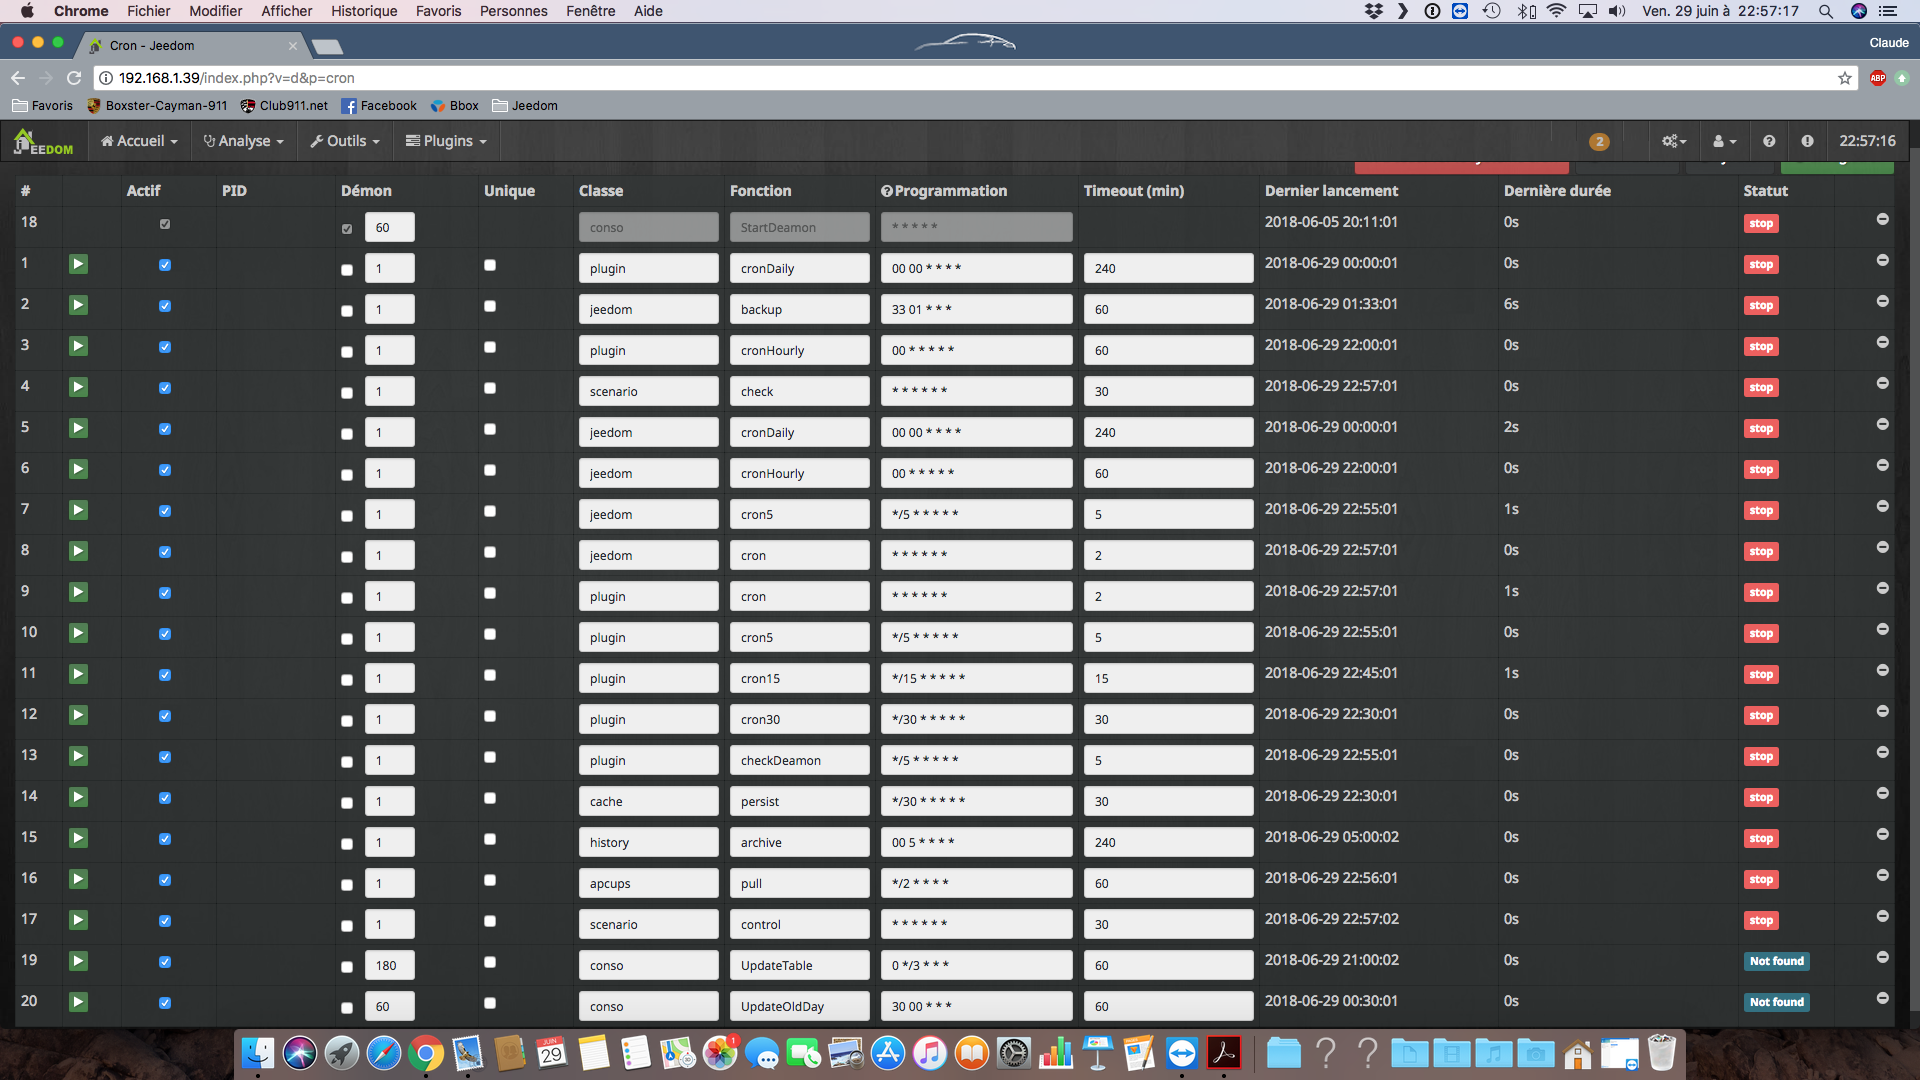This screenshot has width=1920, height=1080.
Task: Toggle the Démon checkbox for row 18
Action: pos(345,227)
